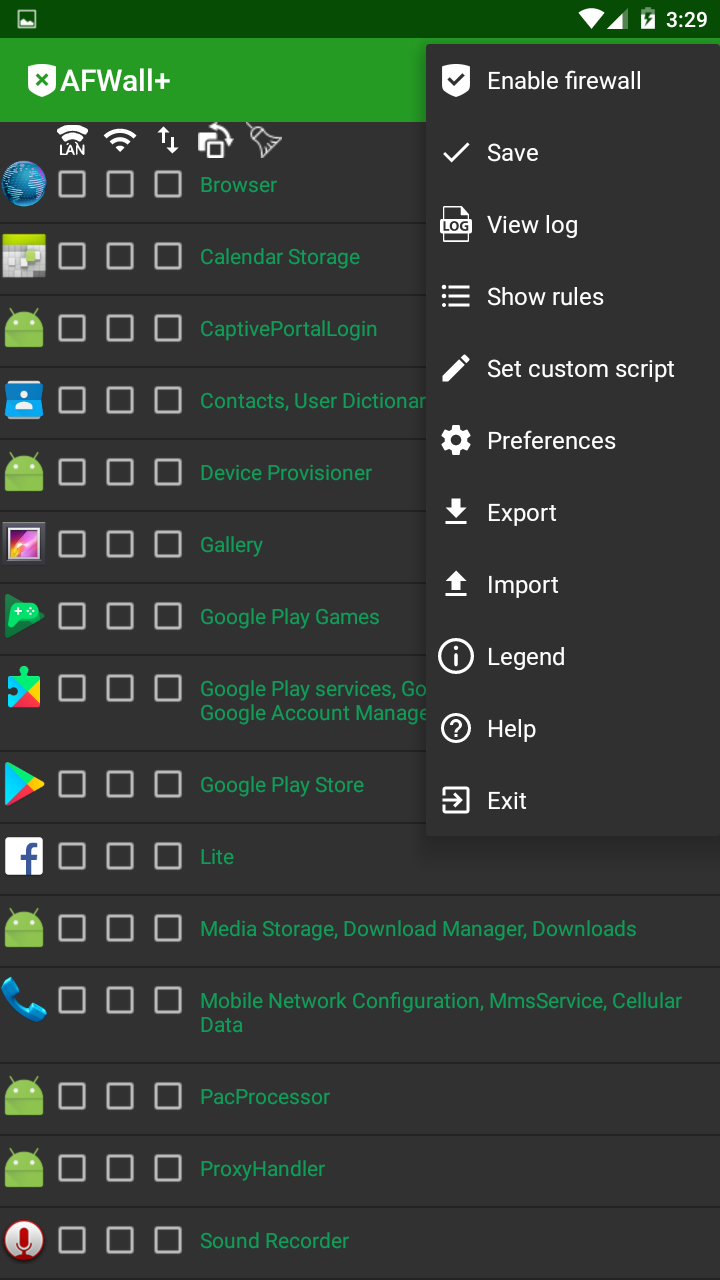Toggle LAN checkbox for PacProcessor
The height and width of the screenshot is (1280, 720).
click(72, 1096)
